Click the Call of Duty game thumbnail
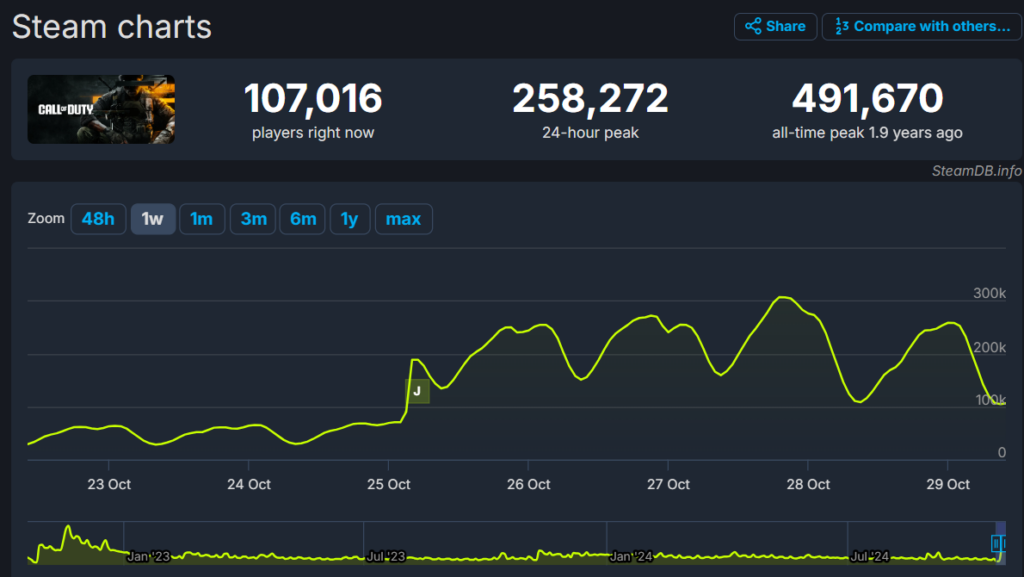The image size is (1024, 577). coord(101,109)
